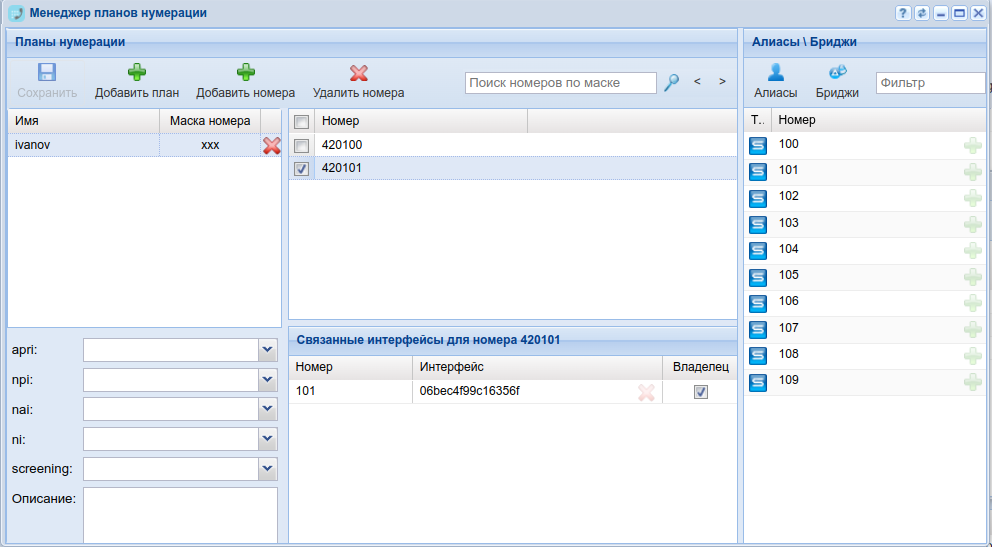Click the Маска номера column header
Screen dimensions: 992x547
coord(209,121)
